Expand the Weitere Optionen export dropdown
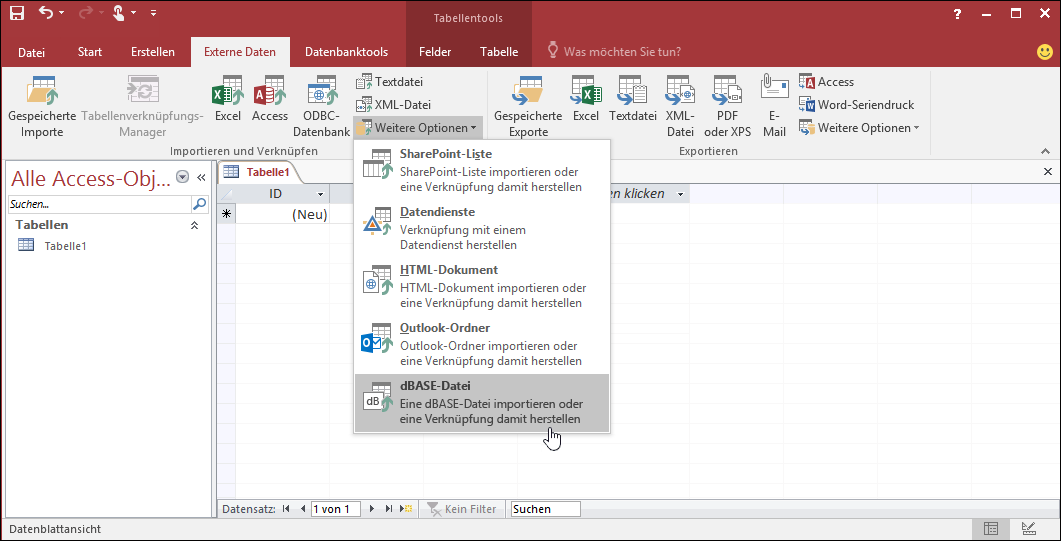Image resolution: width=1061 pixels, height=541 pixels. (859, 128)
